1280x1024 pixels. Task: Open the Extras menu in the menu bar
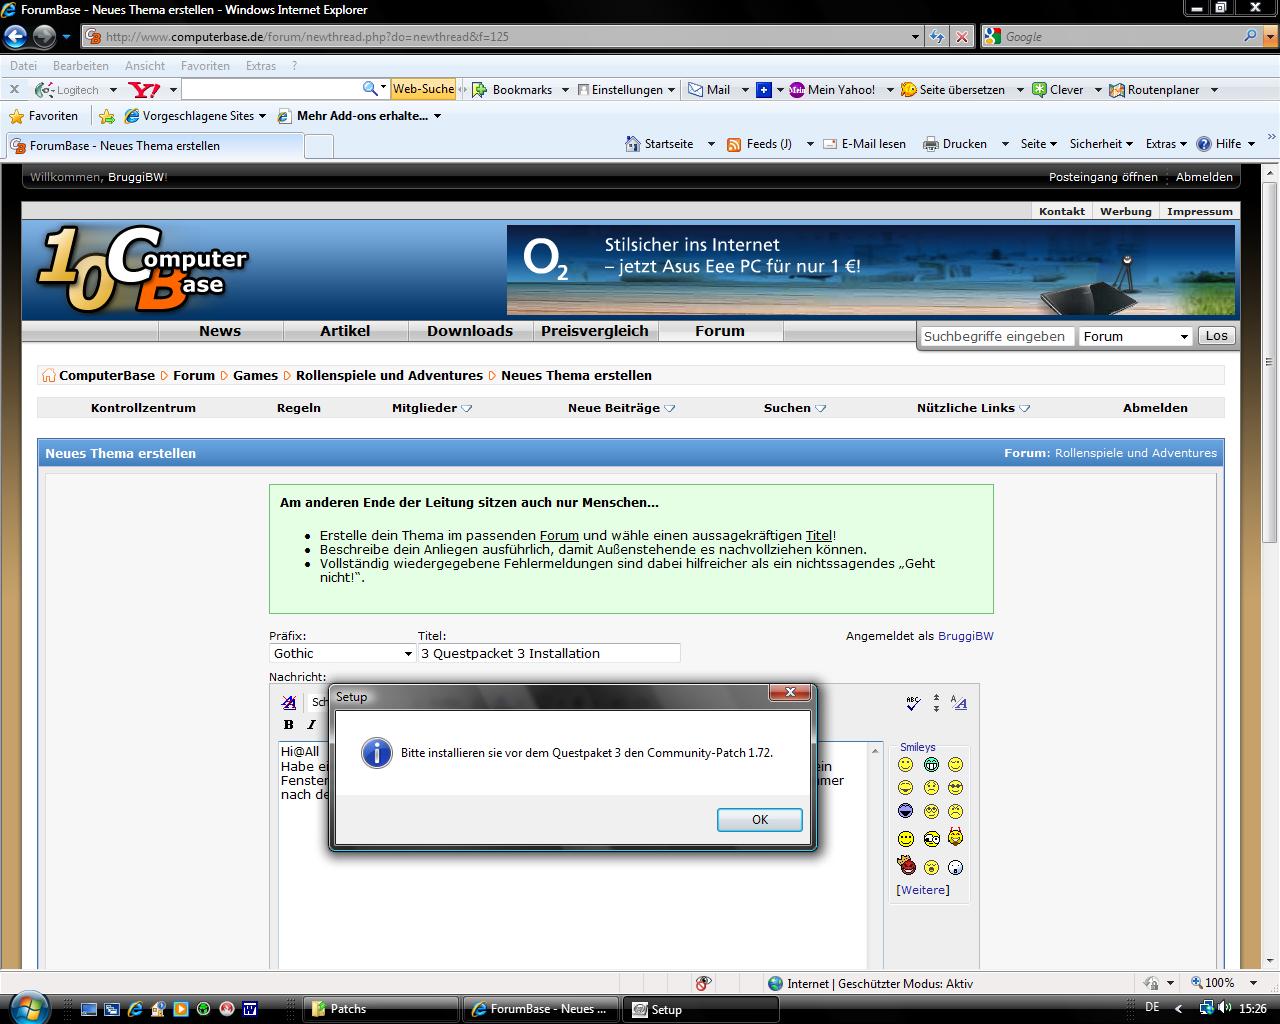tap(261, 66)
